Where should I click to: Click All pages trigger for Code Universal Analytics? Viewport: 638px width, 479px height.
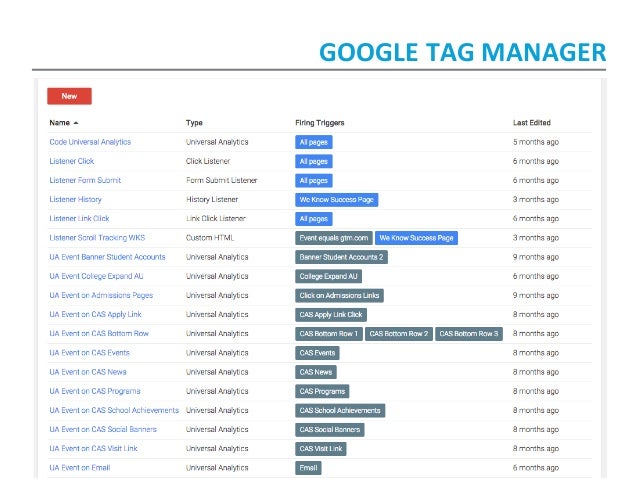[314, 142]
